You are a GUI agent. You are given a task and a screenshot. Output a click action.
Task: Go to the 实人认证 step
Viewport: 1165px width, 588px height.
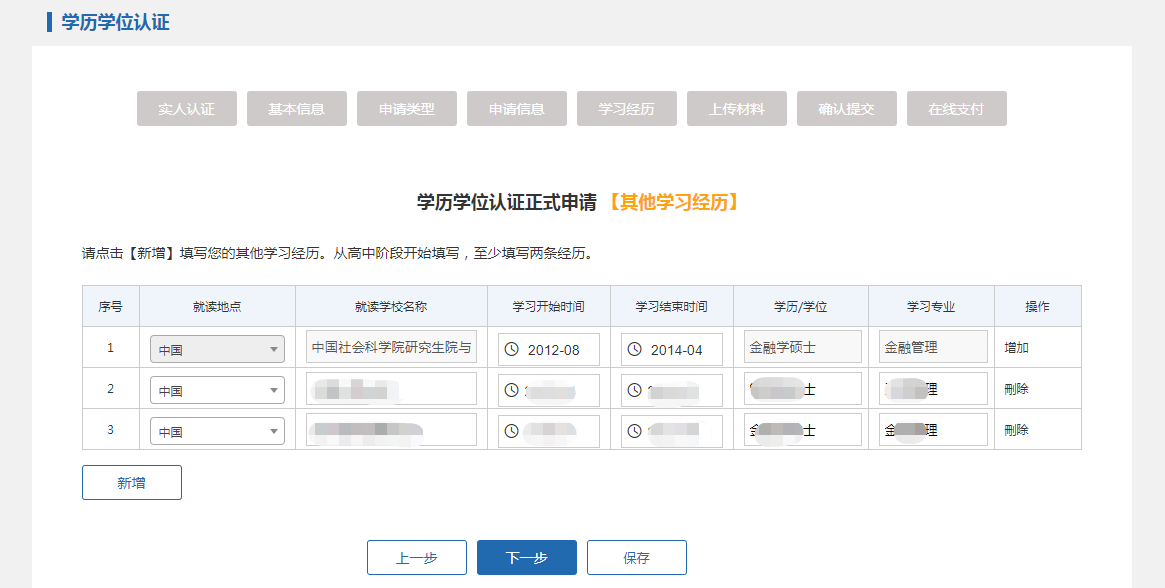pyautogui.click(x=187, y=109)
